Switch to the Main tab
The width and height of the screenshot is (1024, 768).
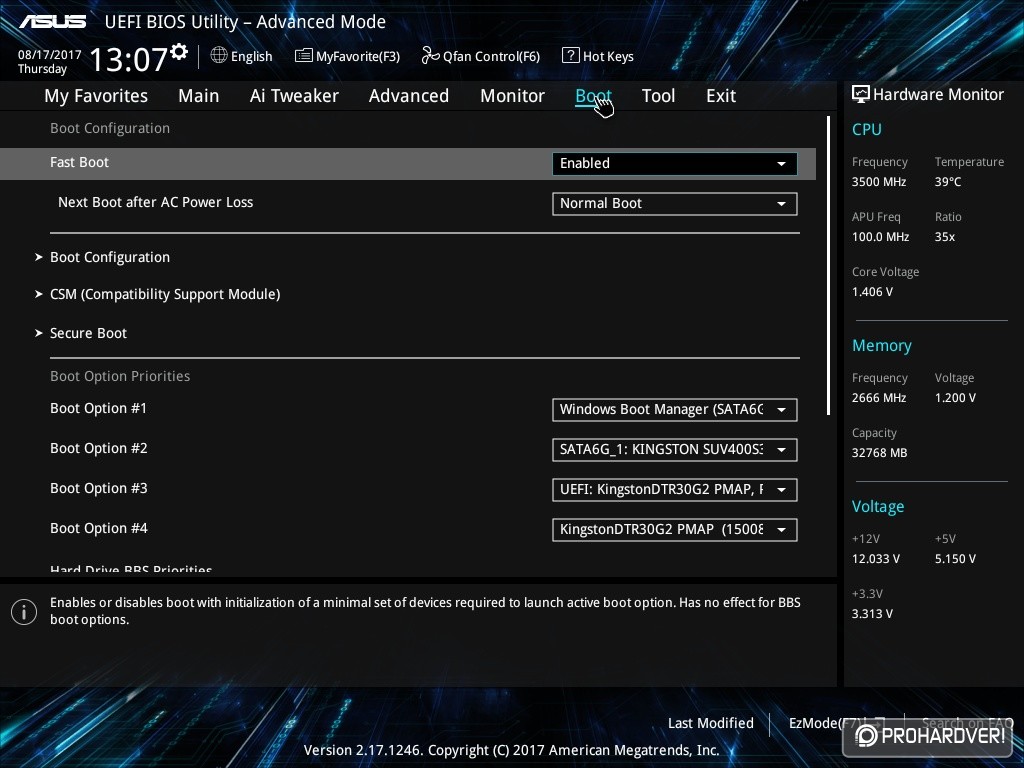click(x=199, y=96)
